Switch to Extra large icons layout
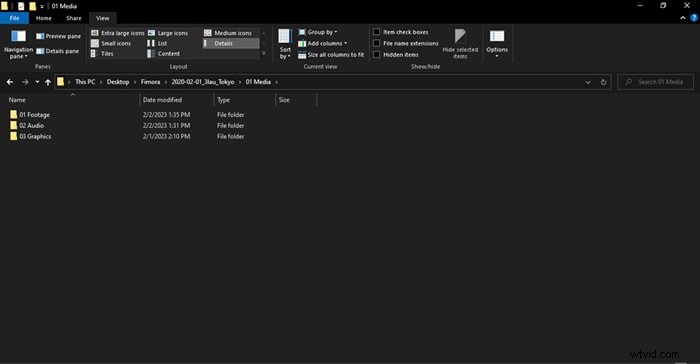 pyautogui.click(x=118, y=33)
